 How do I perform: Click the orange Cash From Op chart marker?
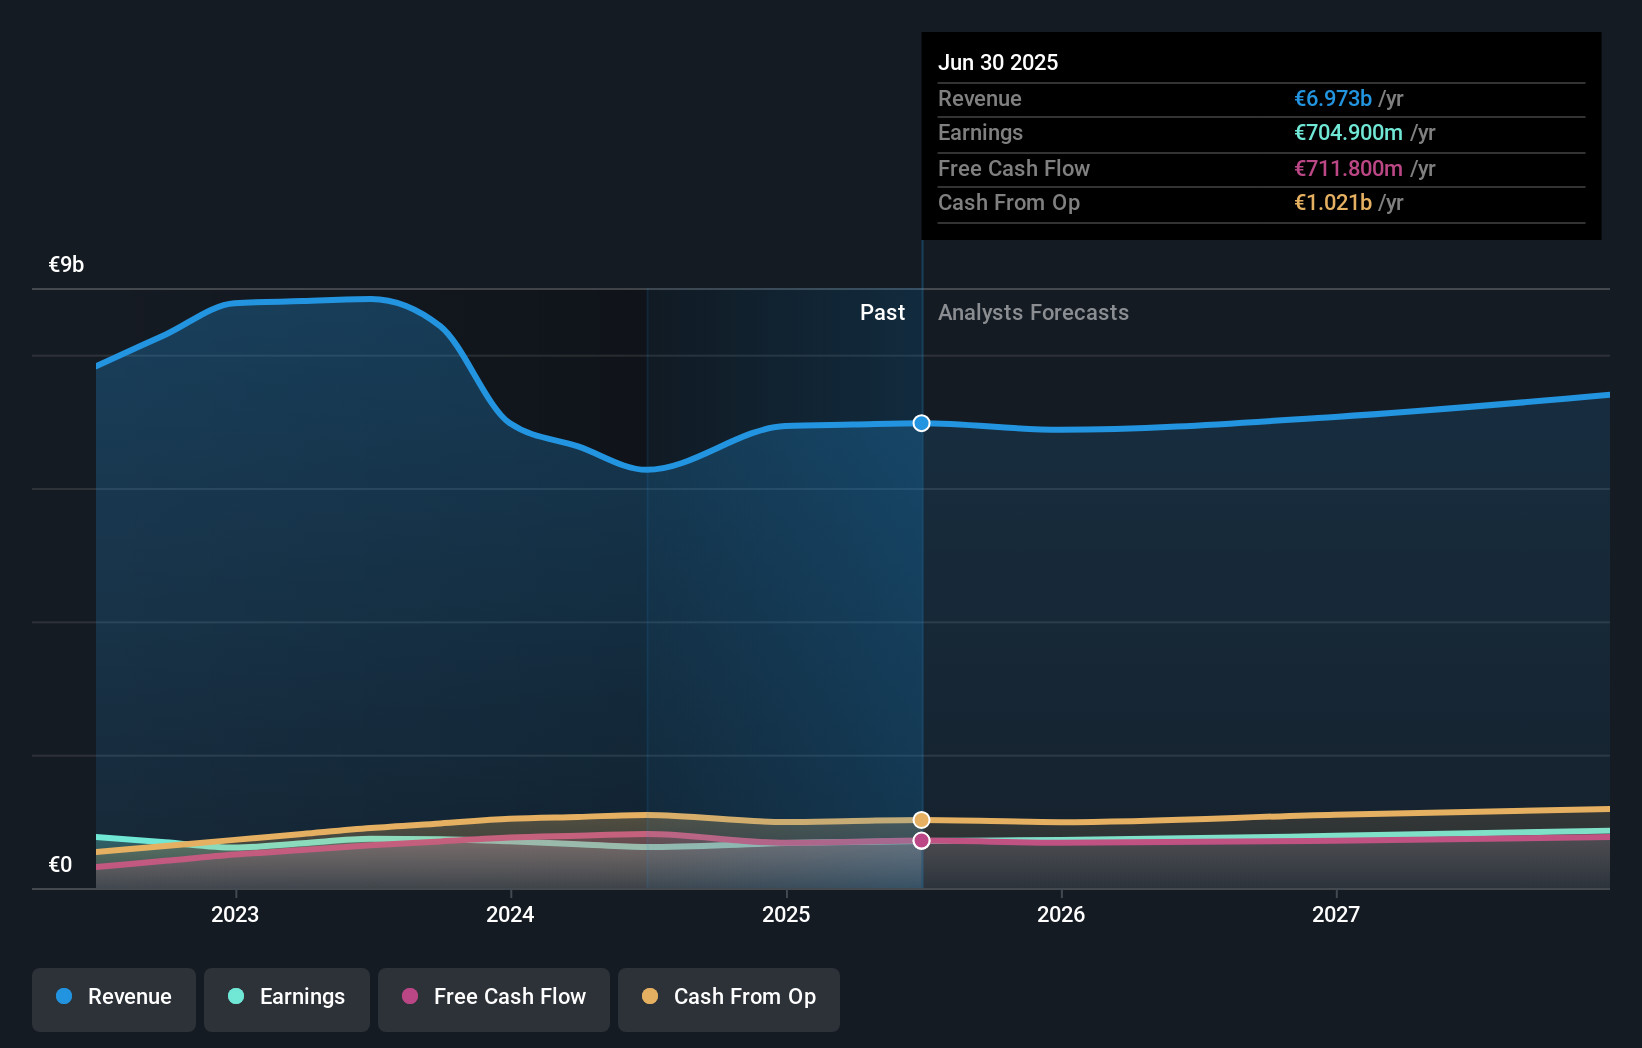pyautogui.click(x=920, y=819)
